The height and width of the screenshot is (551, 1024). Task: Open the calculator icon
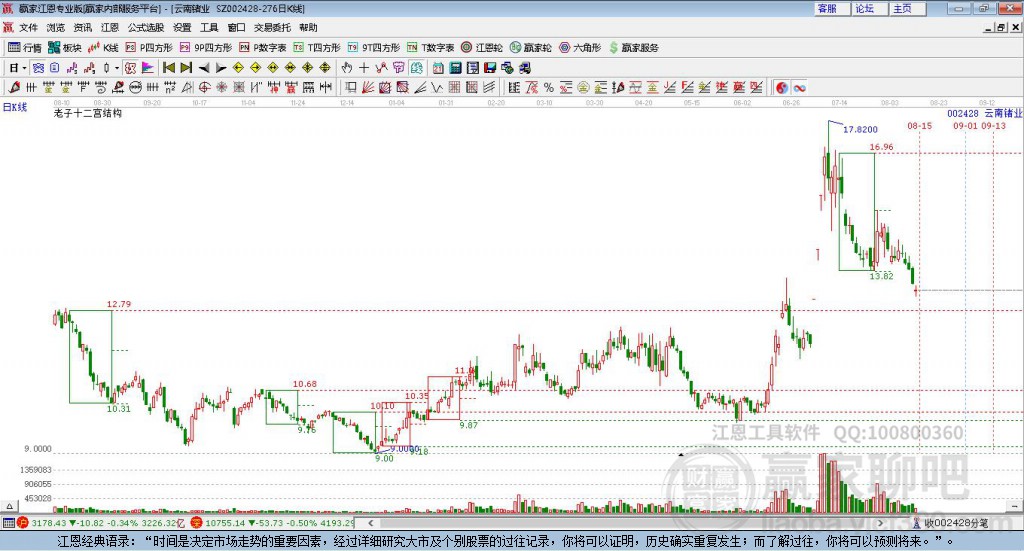tap(455, 68)
